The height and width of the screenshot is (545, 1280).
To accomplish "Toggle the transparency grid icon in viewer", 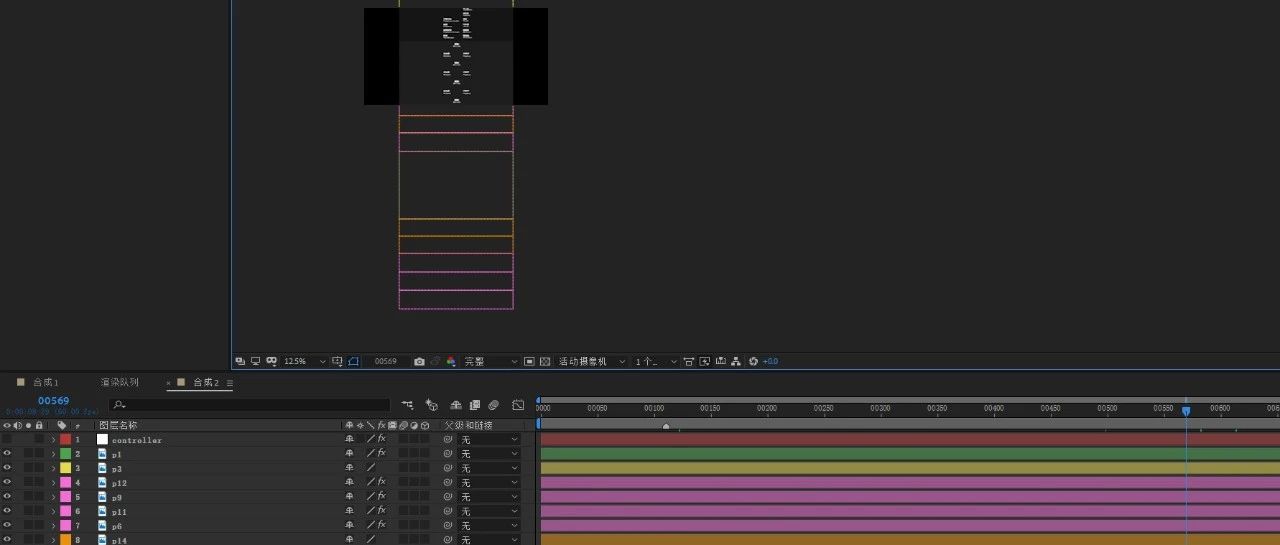I will [545, 362].
